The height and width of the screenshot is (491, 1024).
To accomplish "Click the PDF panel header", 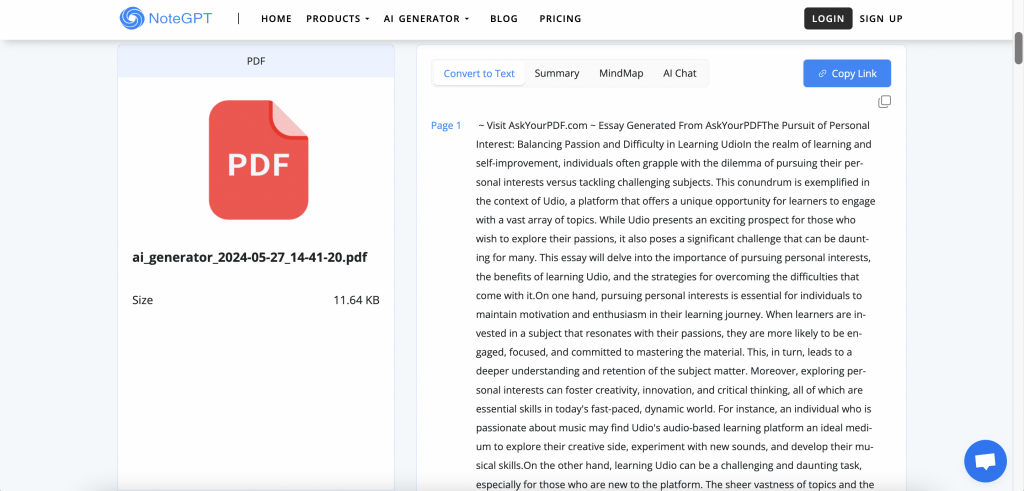I will (x=256, y=61).
